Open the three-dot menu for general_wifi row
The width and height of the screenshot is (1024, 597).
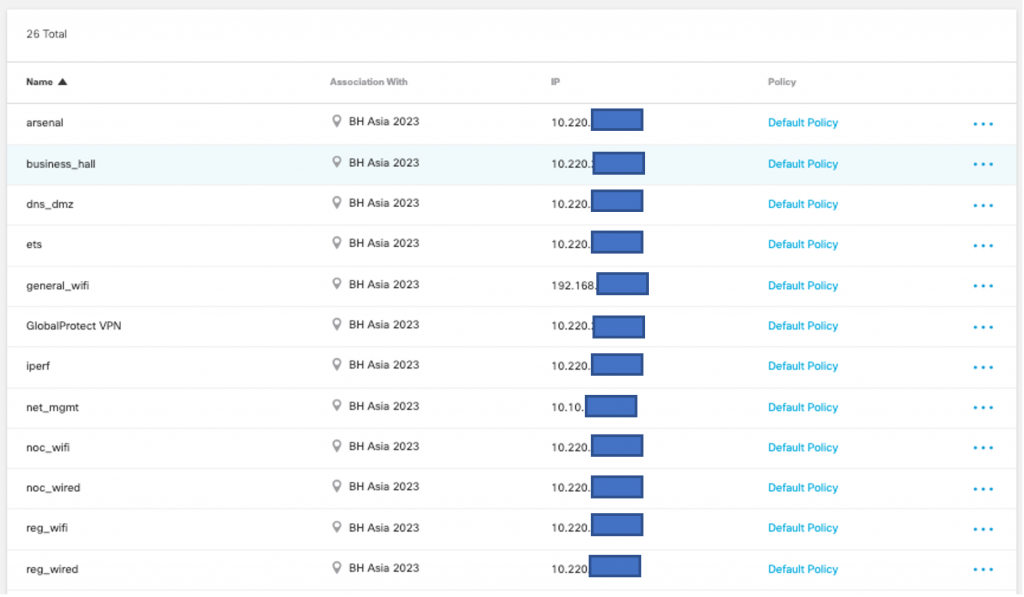click(x=983, y=286)
